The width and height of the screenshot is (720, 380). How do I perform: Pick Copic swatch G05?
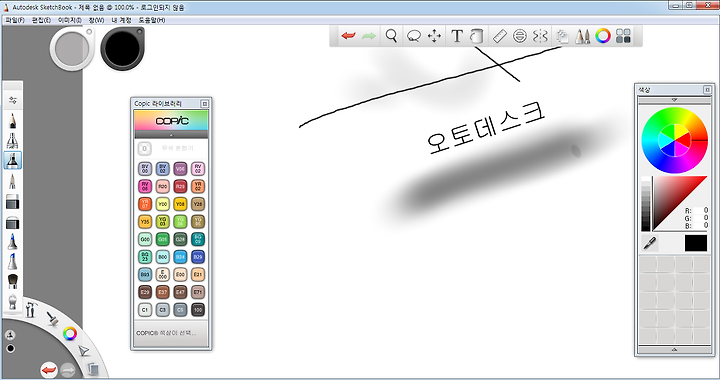(163, 239)
